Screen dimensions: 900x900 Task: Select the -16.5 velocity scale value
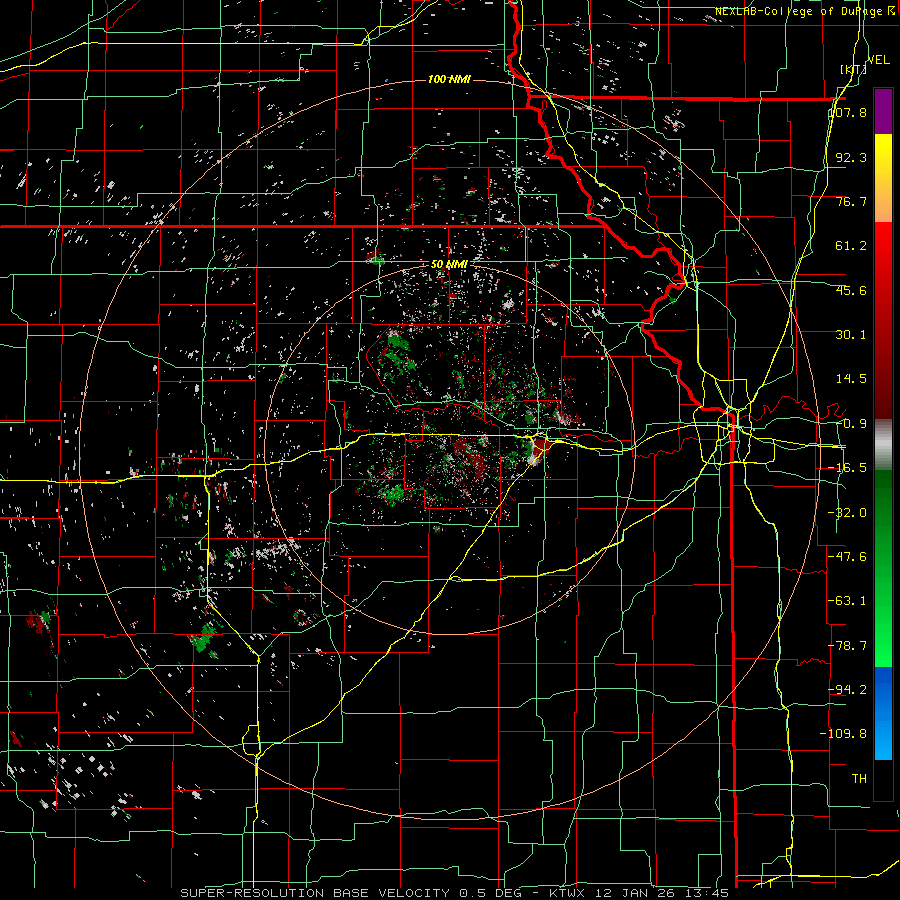(x=848, y=468)
